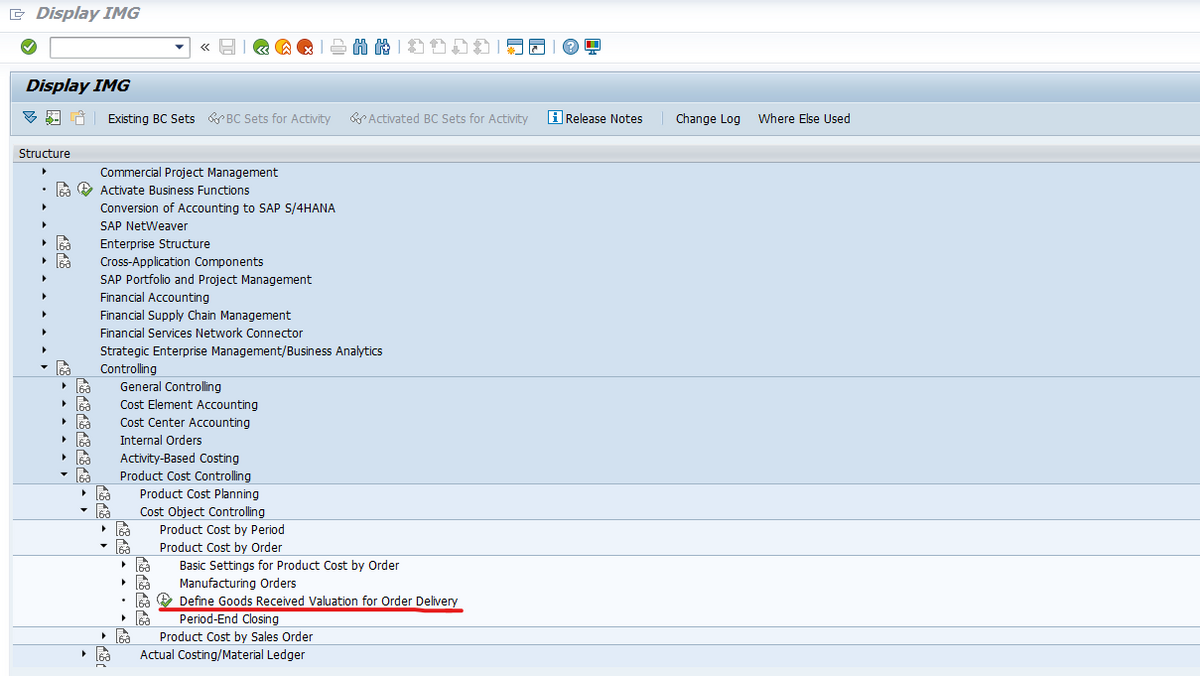Execute the Define Goods Received Valuation activity icon

pyautogui.click(x=165, y=601)
